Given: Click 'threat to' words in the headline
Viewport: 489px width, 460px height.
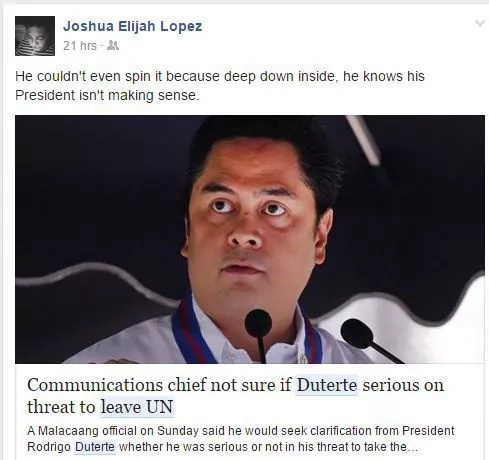Looking at the screenshot, I should [61, 407].
